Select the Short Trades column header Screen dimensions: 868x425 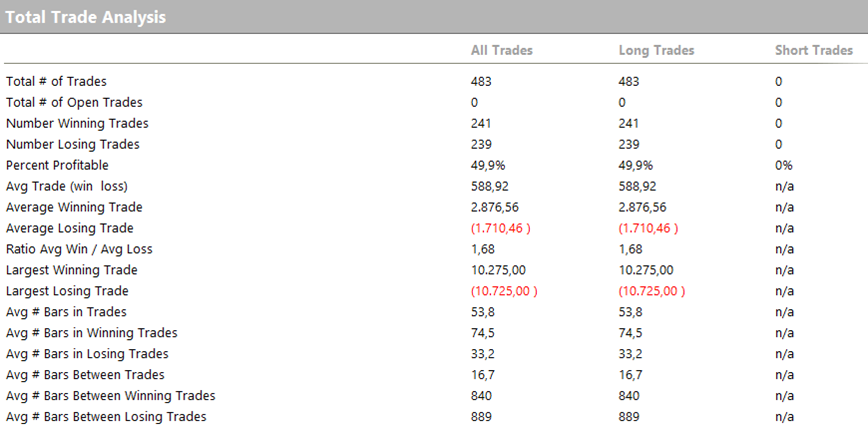[814, 50]
